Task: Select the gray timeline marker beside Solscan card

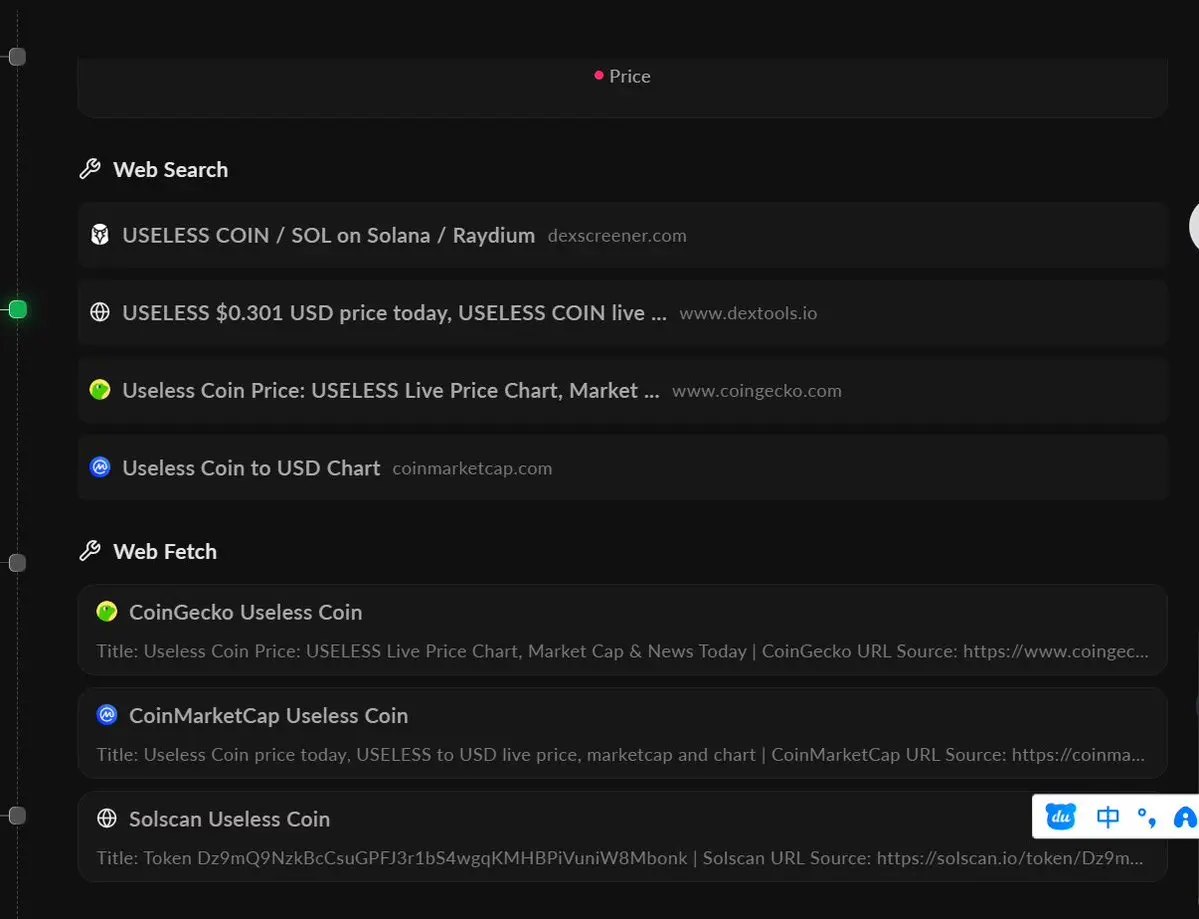Action: (17, 815)
